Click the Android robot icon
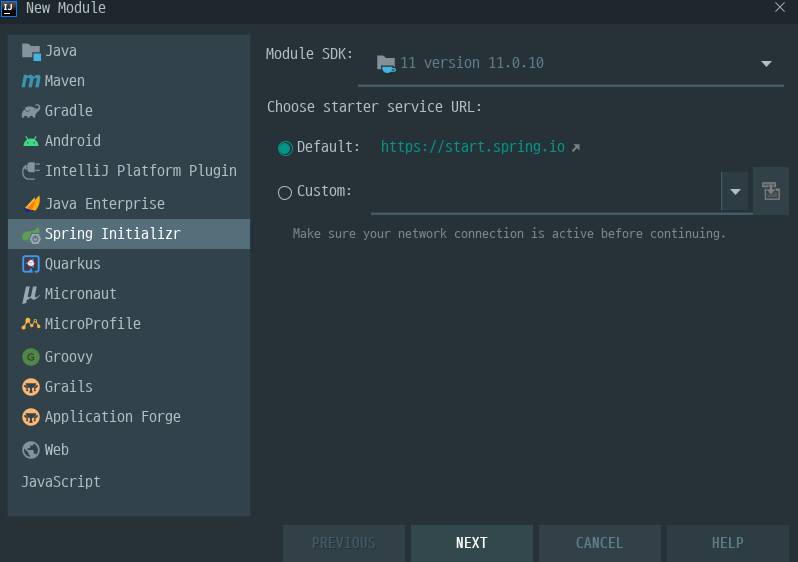 click(x=31, y=141)
